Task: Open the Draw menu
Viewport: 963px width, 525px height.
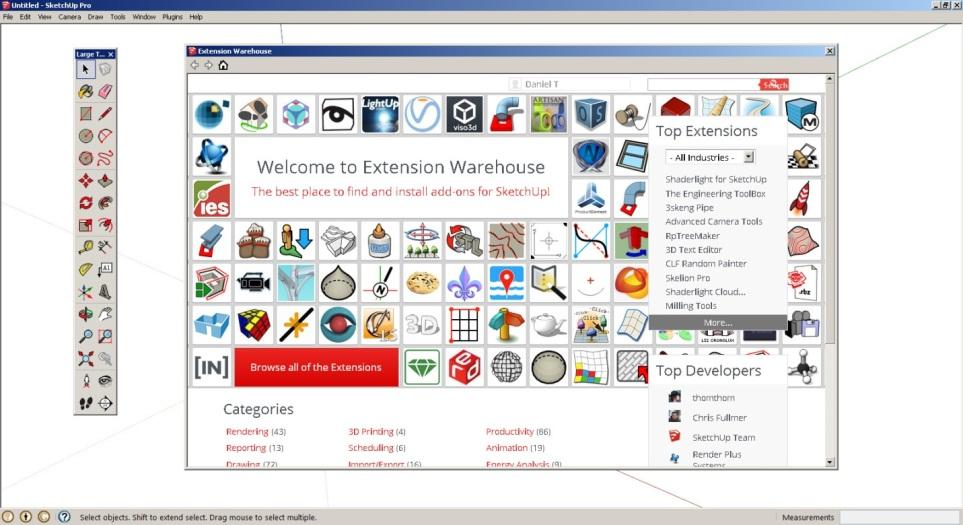Action: (x=95, y=17)
